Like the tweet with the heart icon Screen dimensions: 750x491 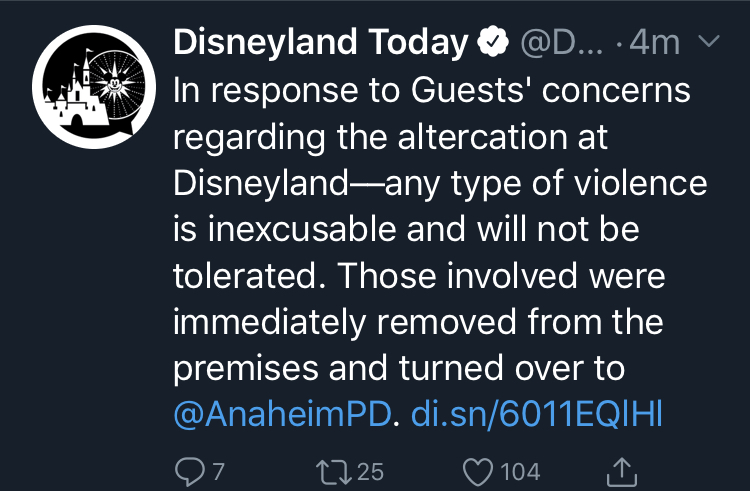[477, 472]
